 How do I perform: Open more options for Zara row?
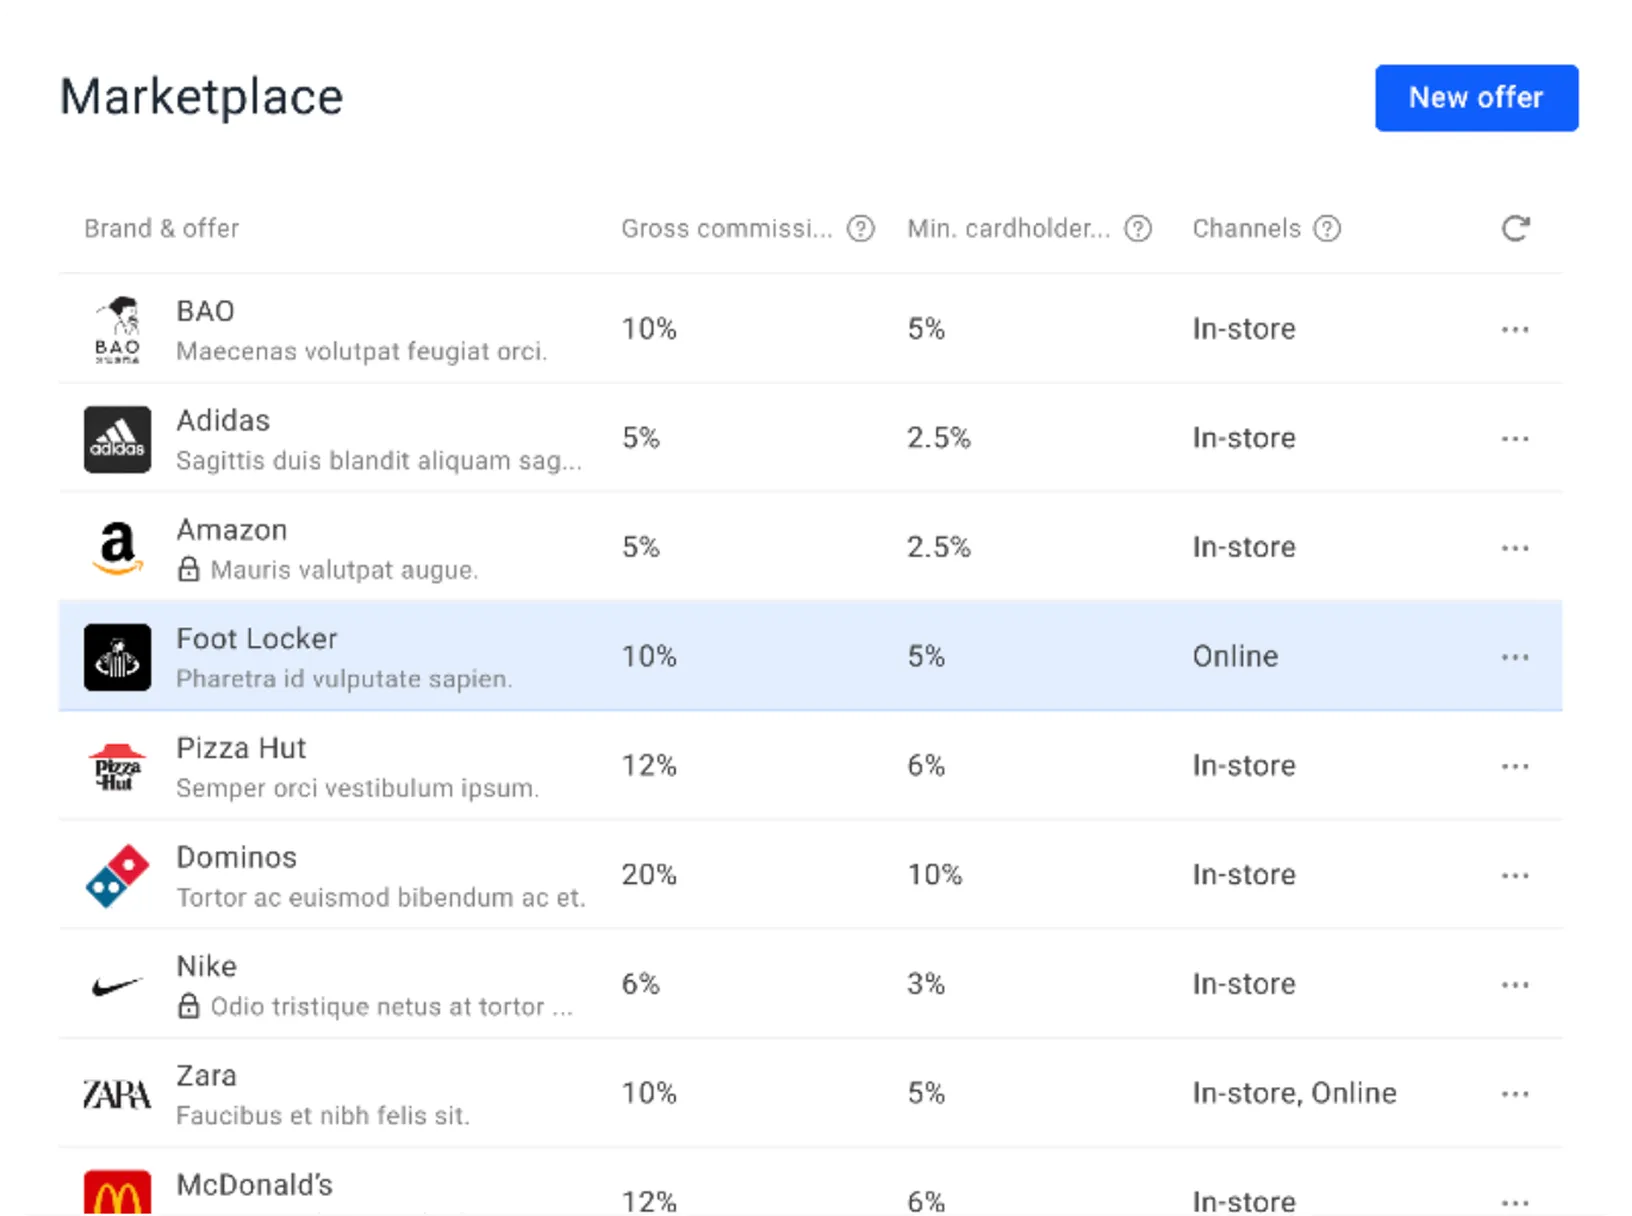pos(1515,1093)
